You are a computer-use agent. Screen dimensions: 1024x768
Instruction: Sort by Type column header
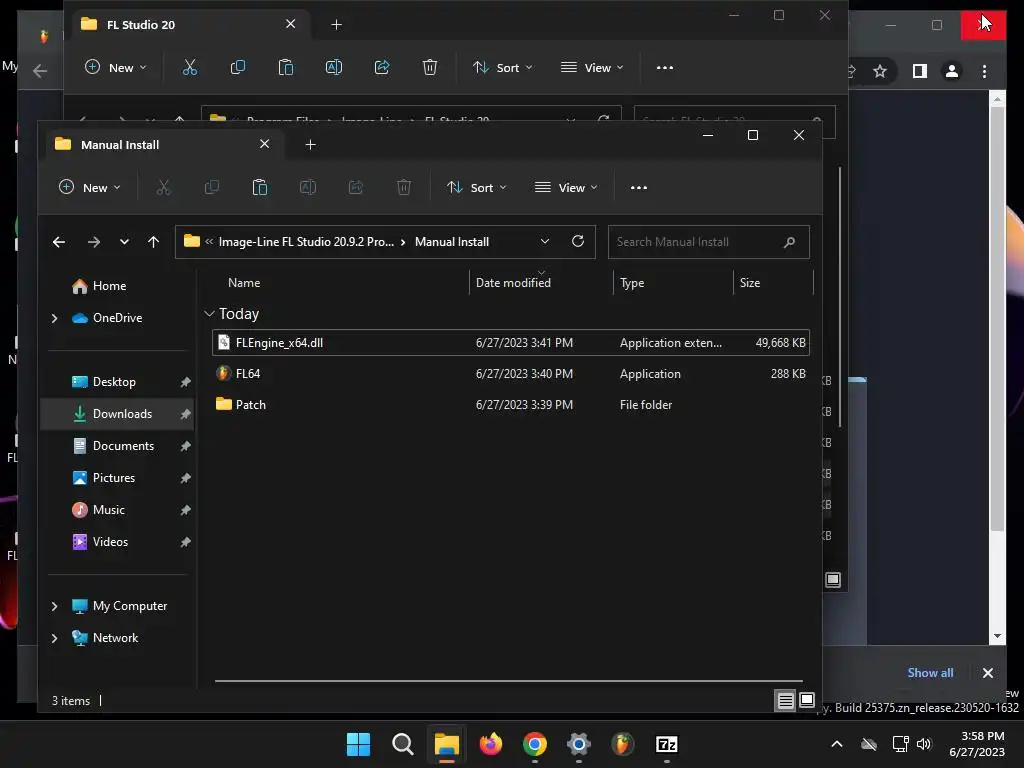(x=632, y=283)
